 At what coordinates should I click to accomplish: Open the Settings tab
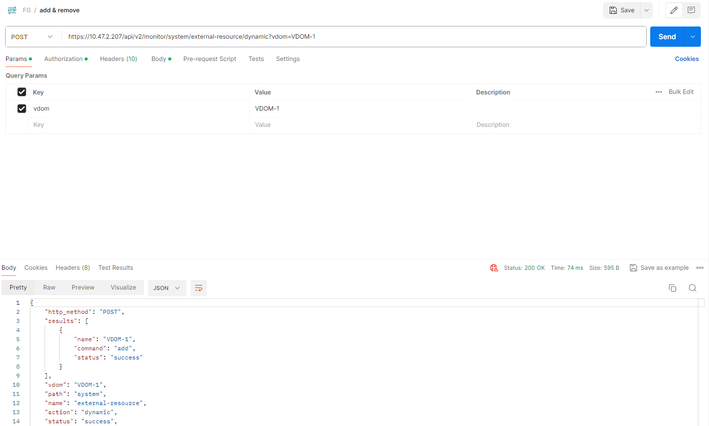288,59
